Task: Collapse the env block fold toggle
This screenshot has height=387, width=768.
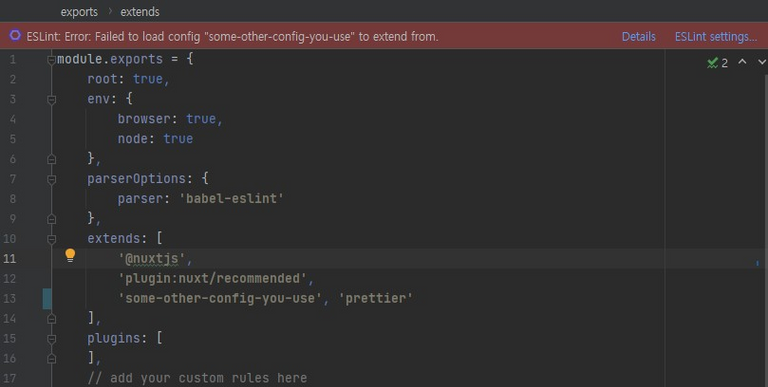Action: 51,99
